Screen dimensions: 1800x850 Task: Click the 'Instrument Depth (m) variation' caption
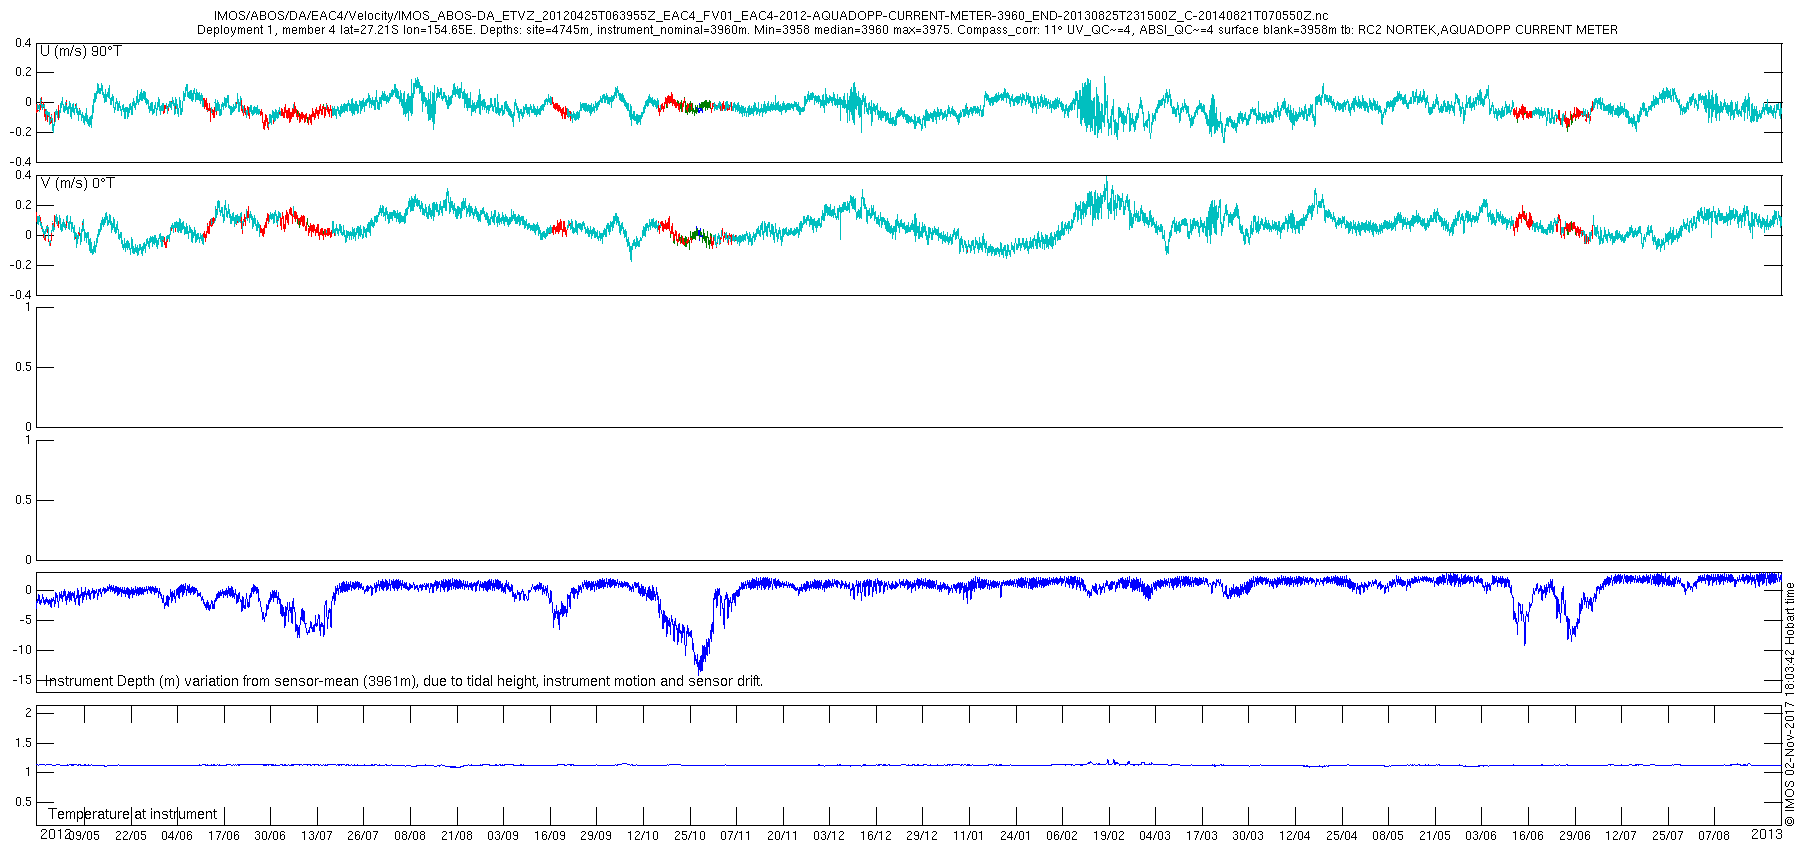(x=404, y=681)
